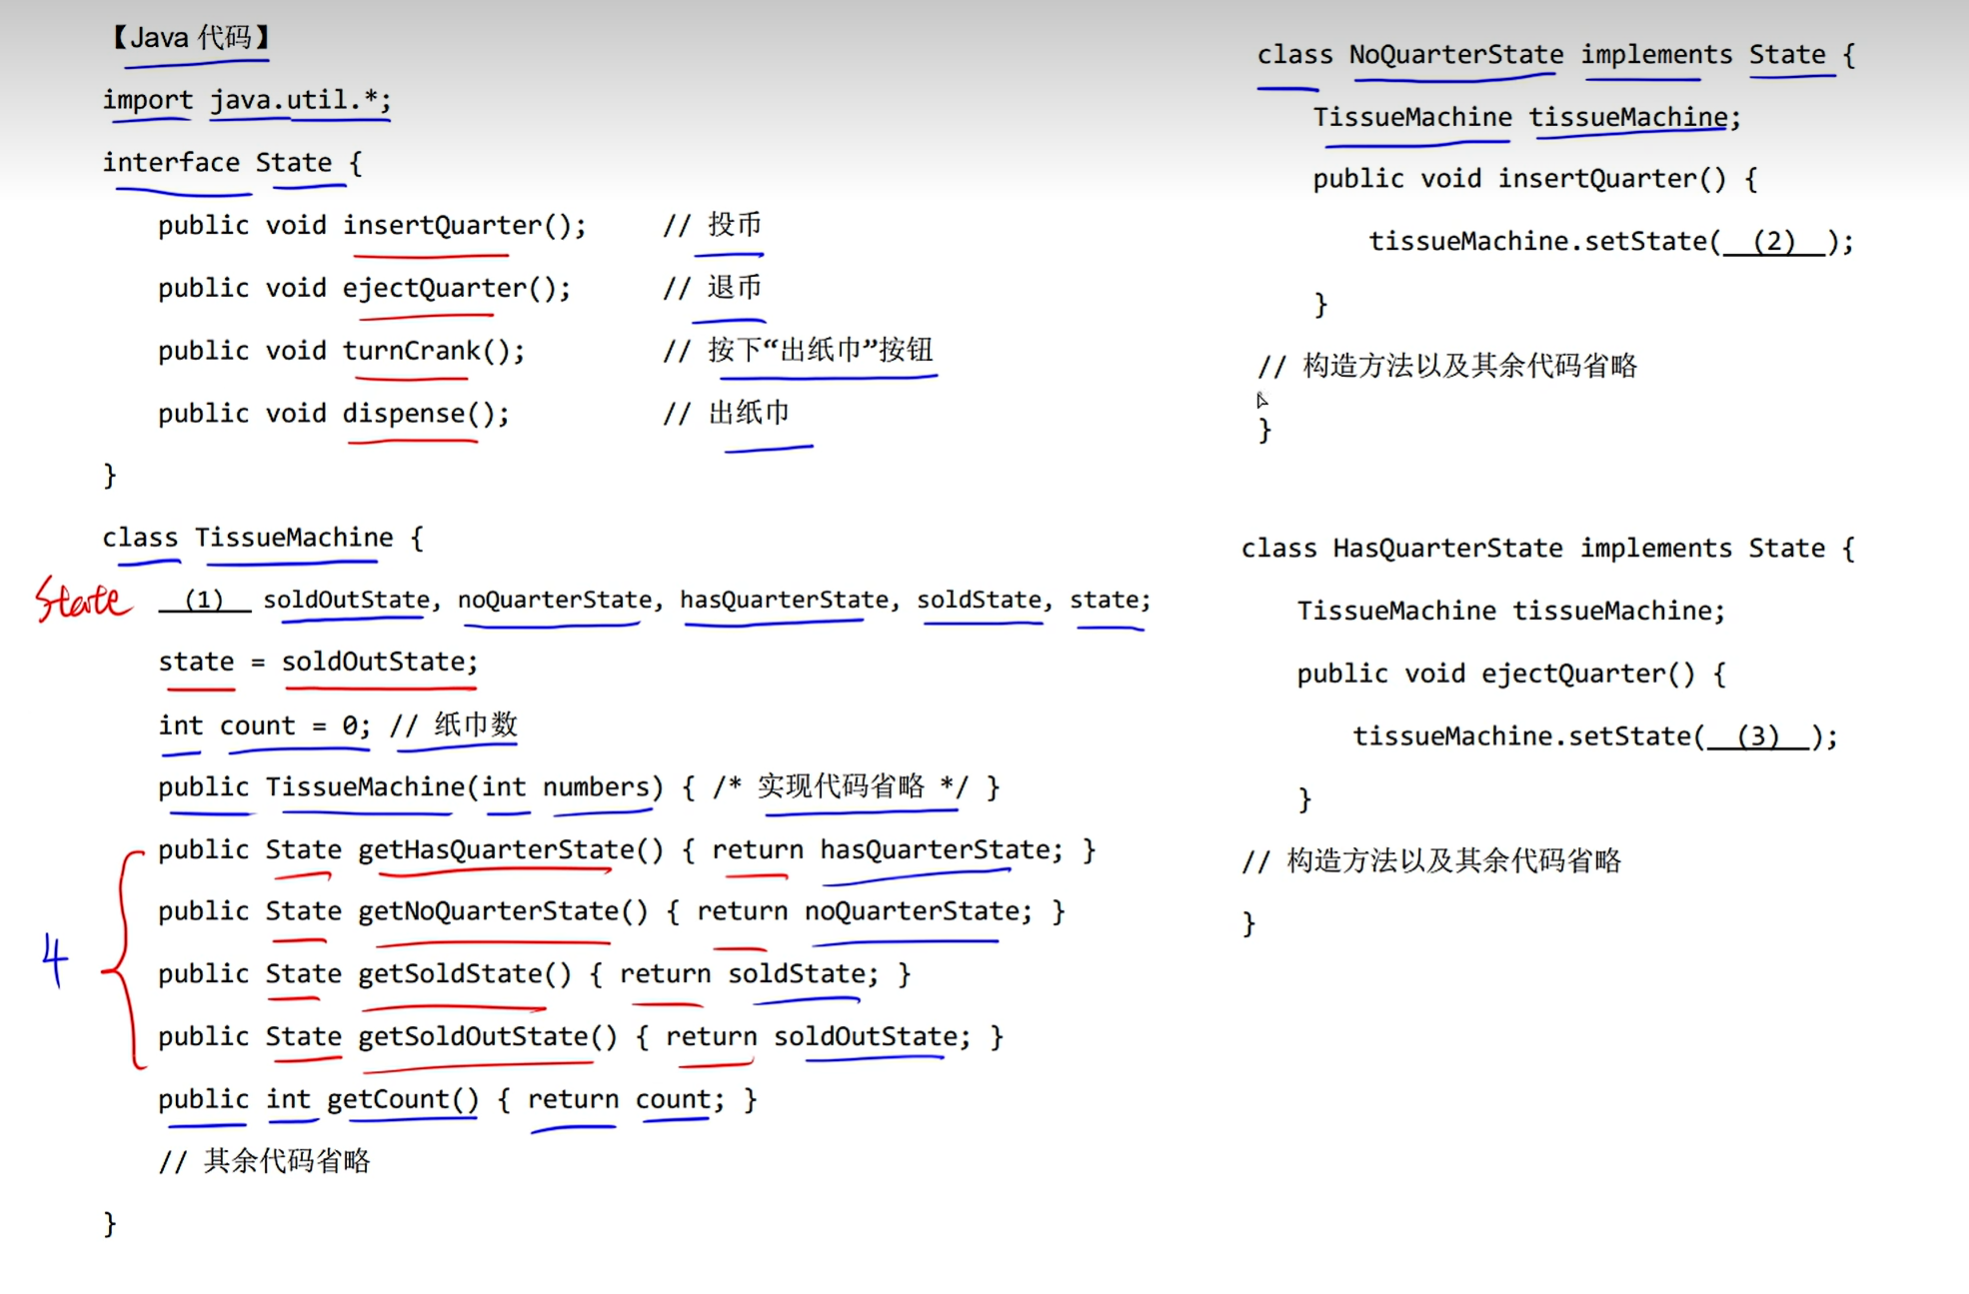Click the 'getSoldState()' method name
The width and height of the screenshot is (1969, 1294).
(465, 974)
